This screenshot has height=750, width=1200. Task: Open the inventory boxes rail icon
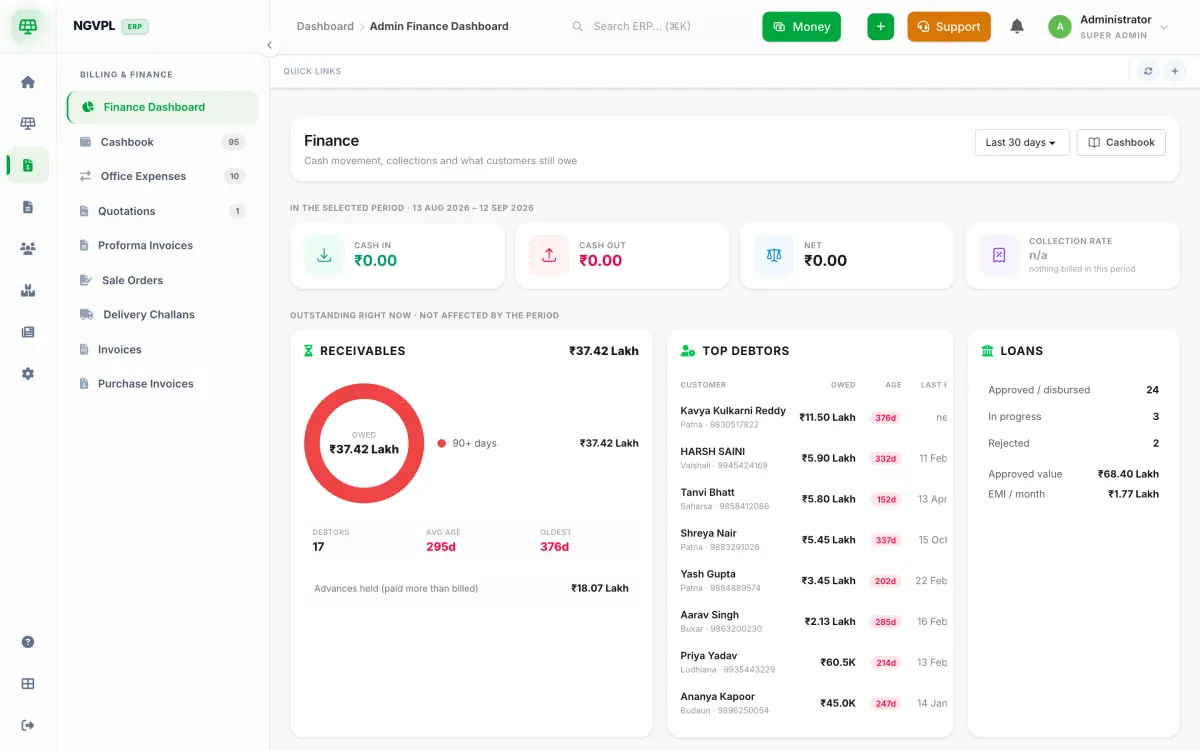click(28, 290)
